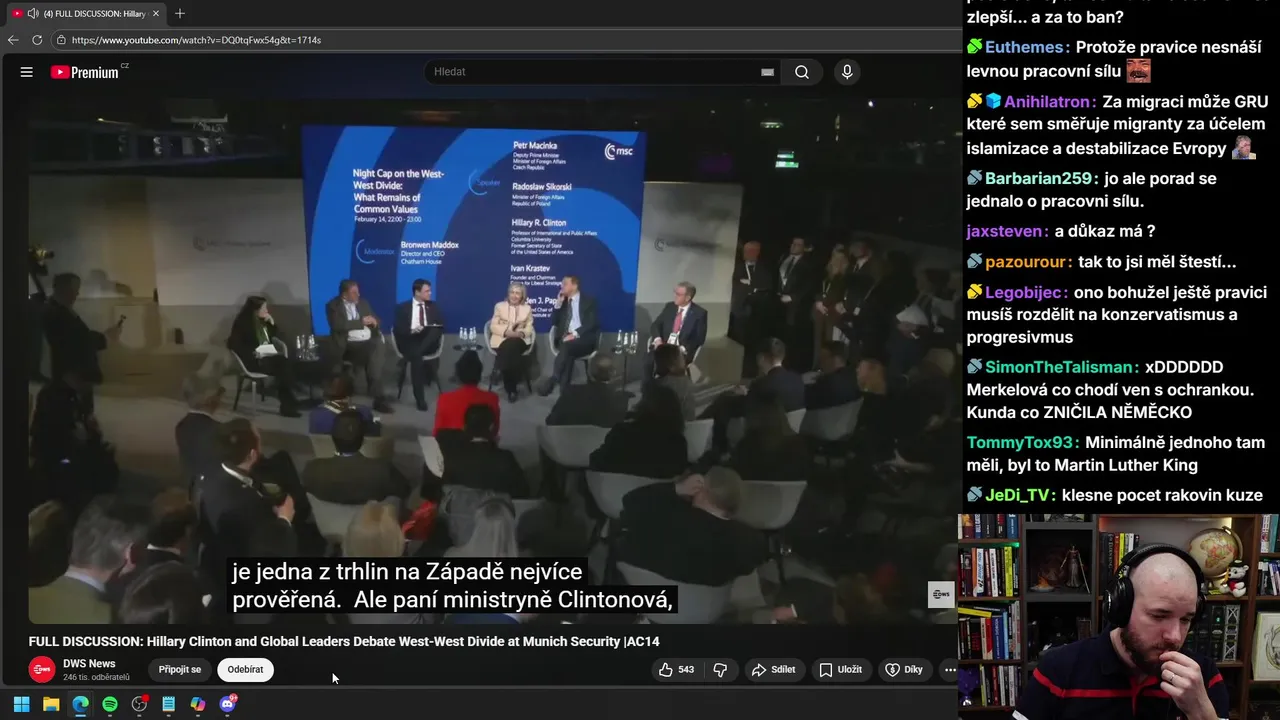Click the Připojit se join button

(x=180, y=670)
